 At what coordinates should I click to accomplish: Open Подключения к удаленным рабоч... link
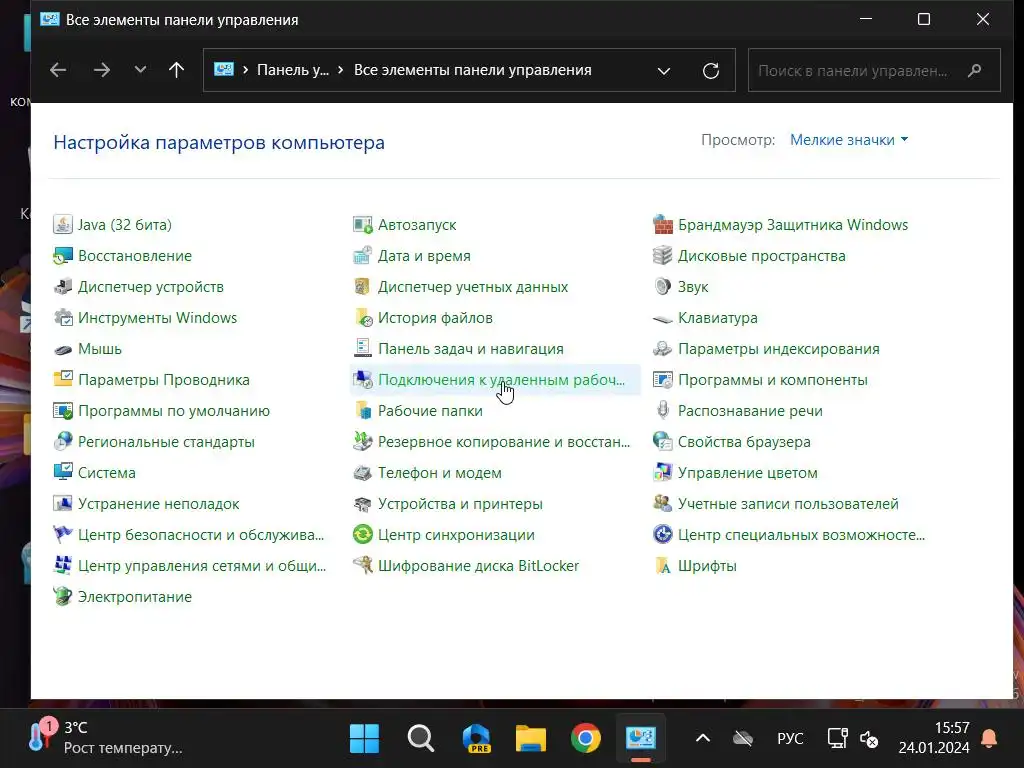coord(501,380)
